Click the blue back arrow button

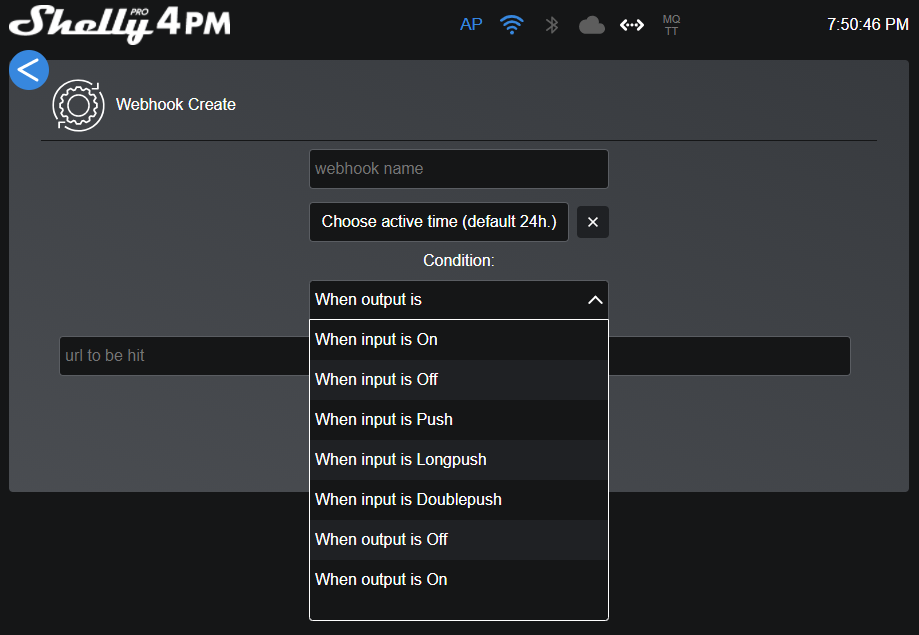(x=29, y=70)
